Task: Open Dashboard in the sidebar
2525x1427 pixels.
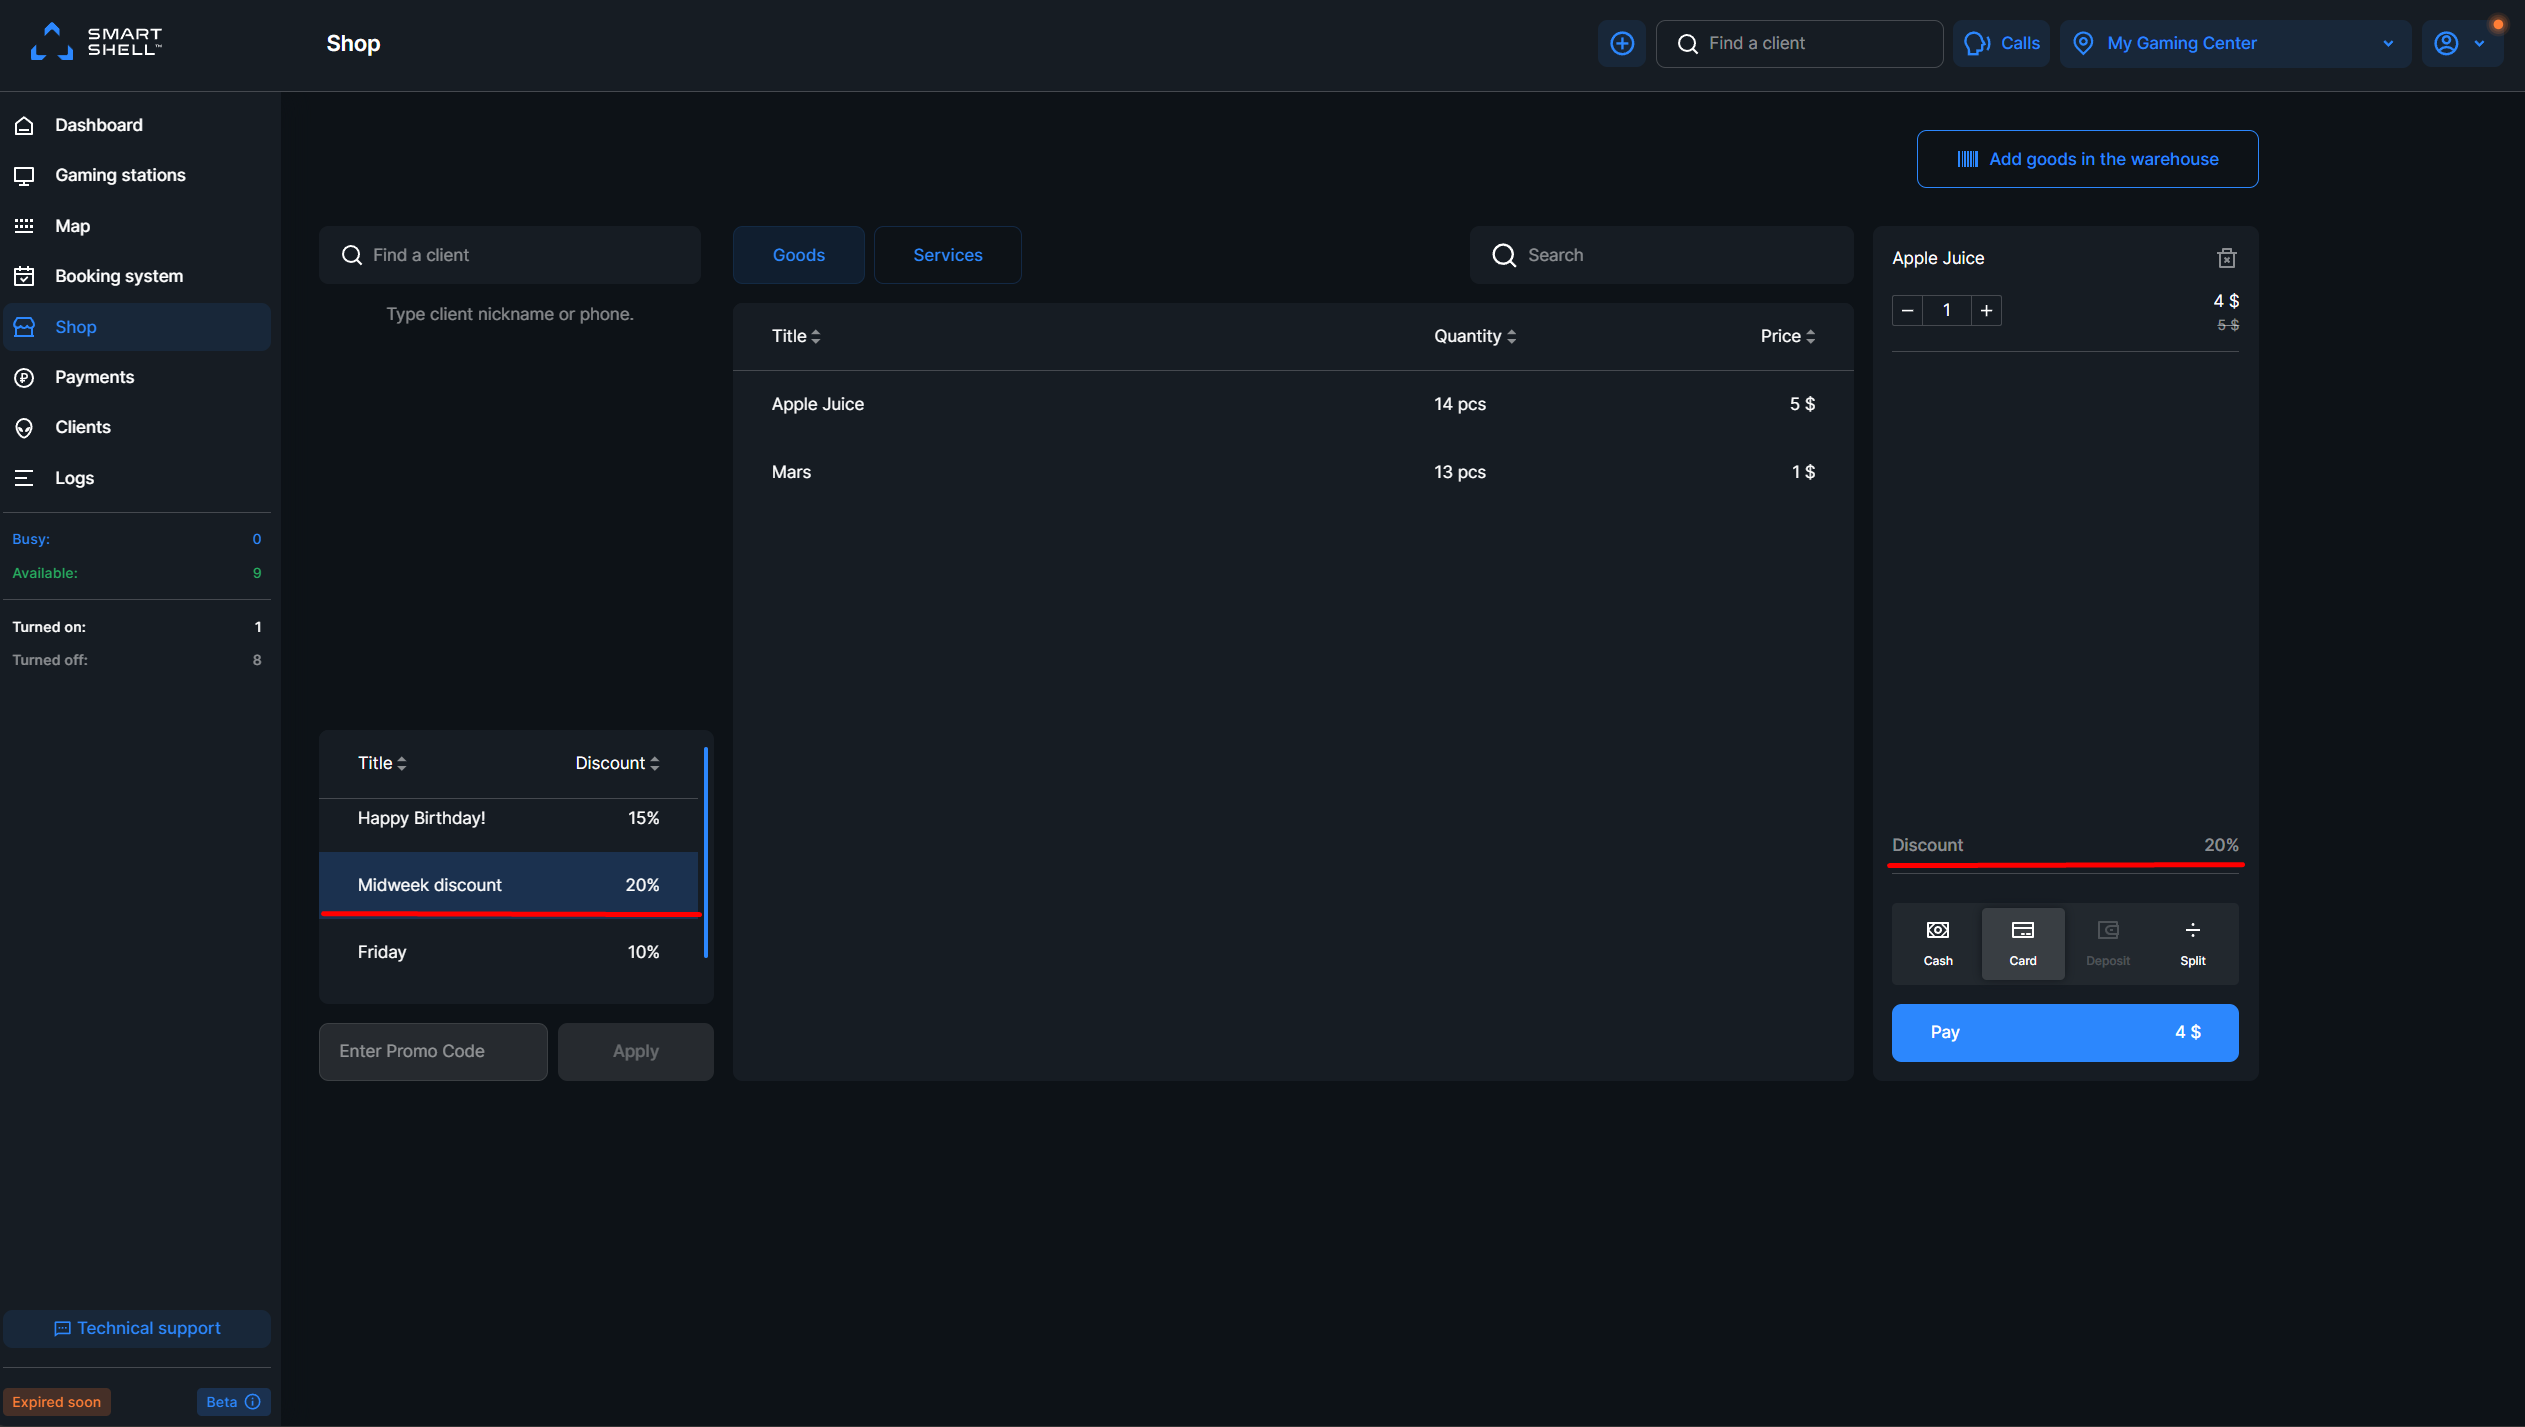Action: click(98, 125)
